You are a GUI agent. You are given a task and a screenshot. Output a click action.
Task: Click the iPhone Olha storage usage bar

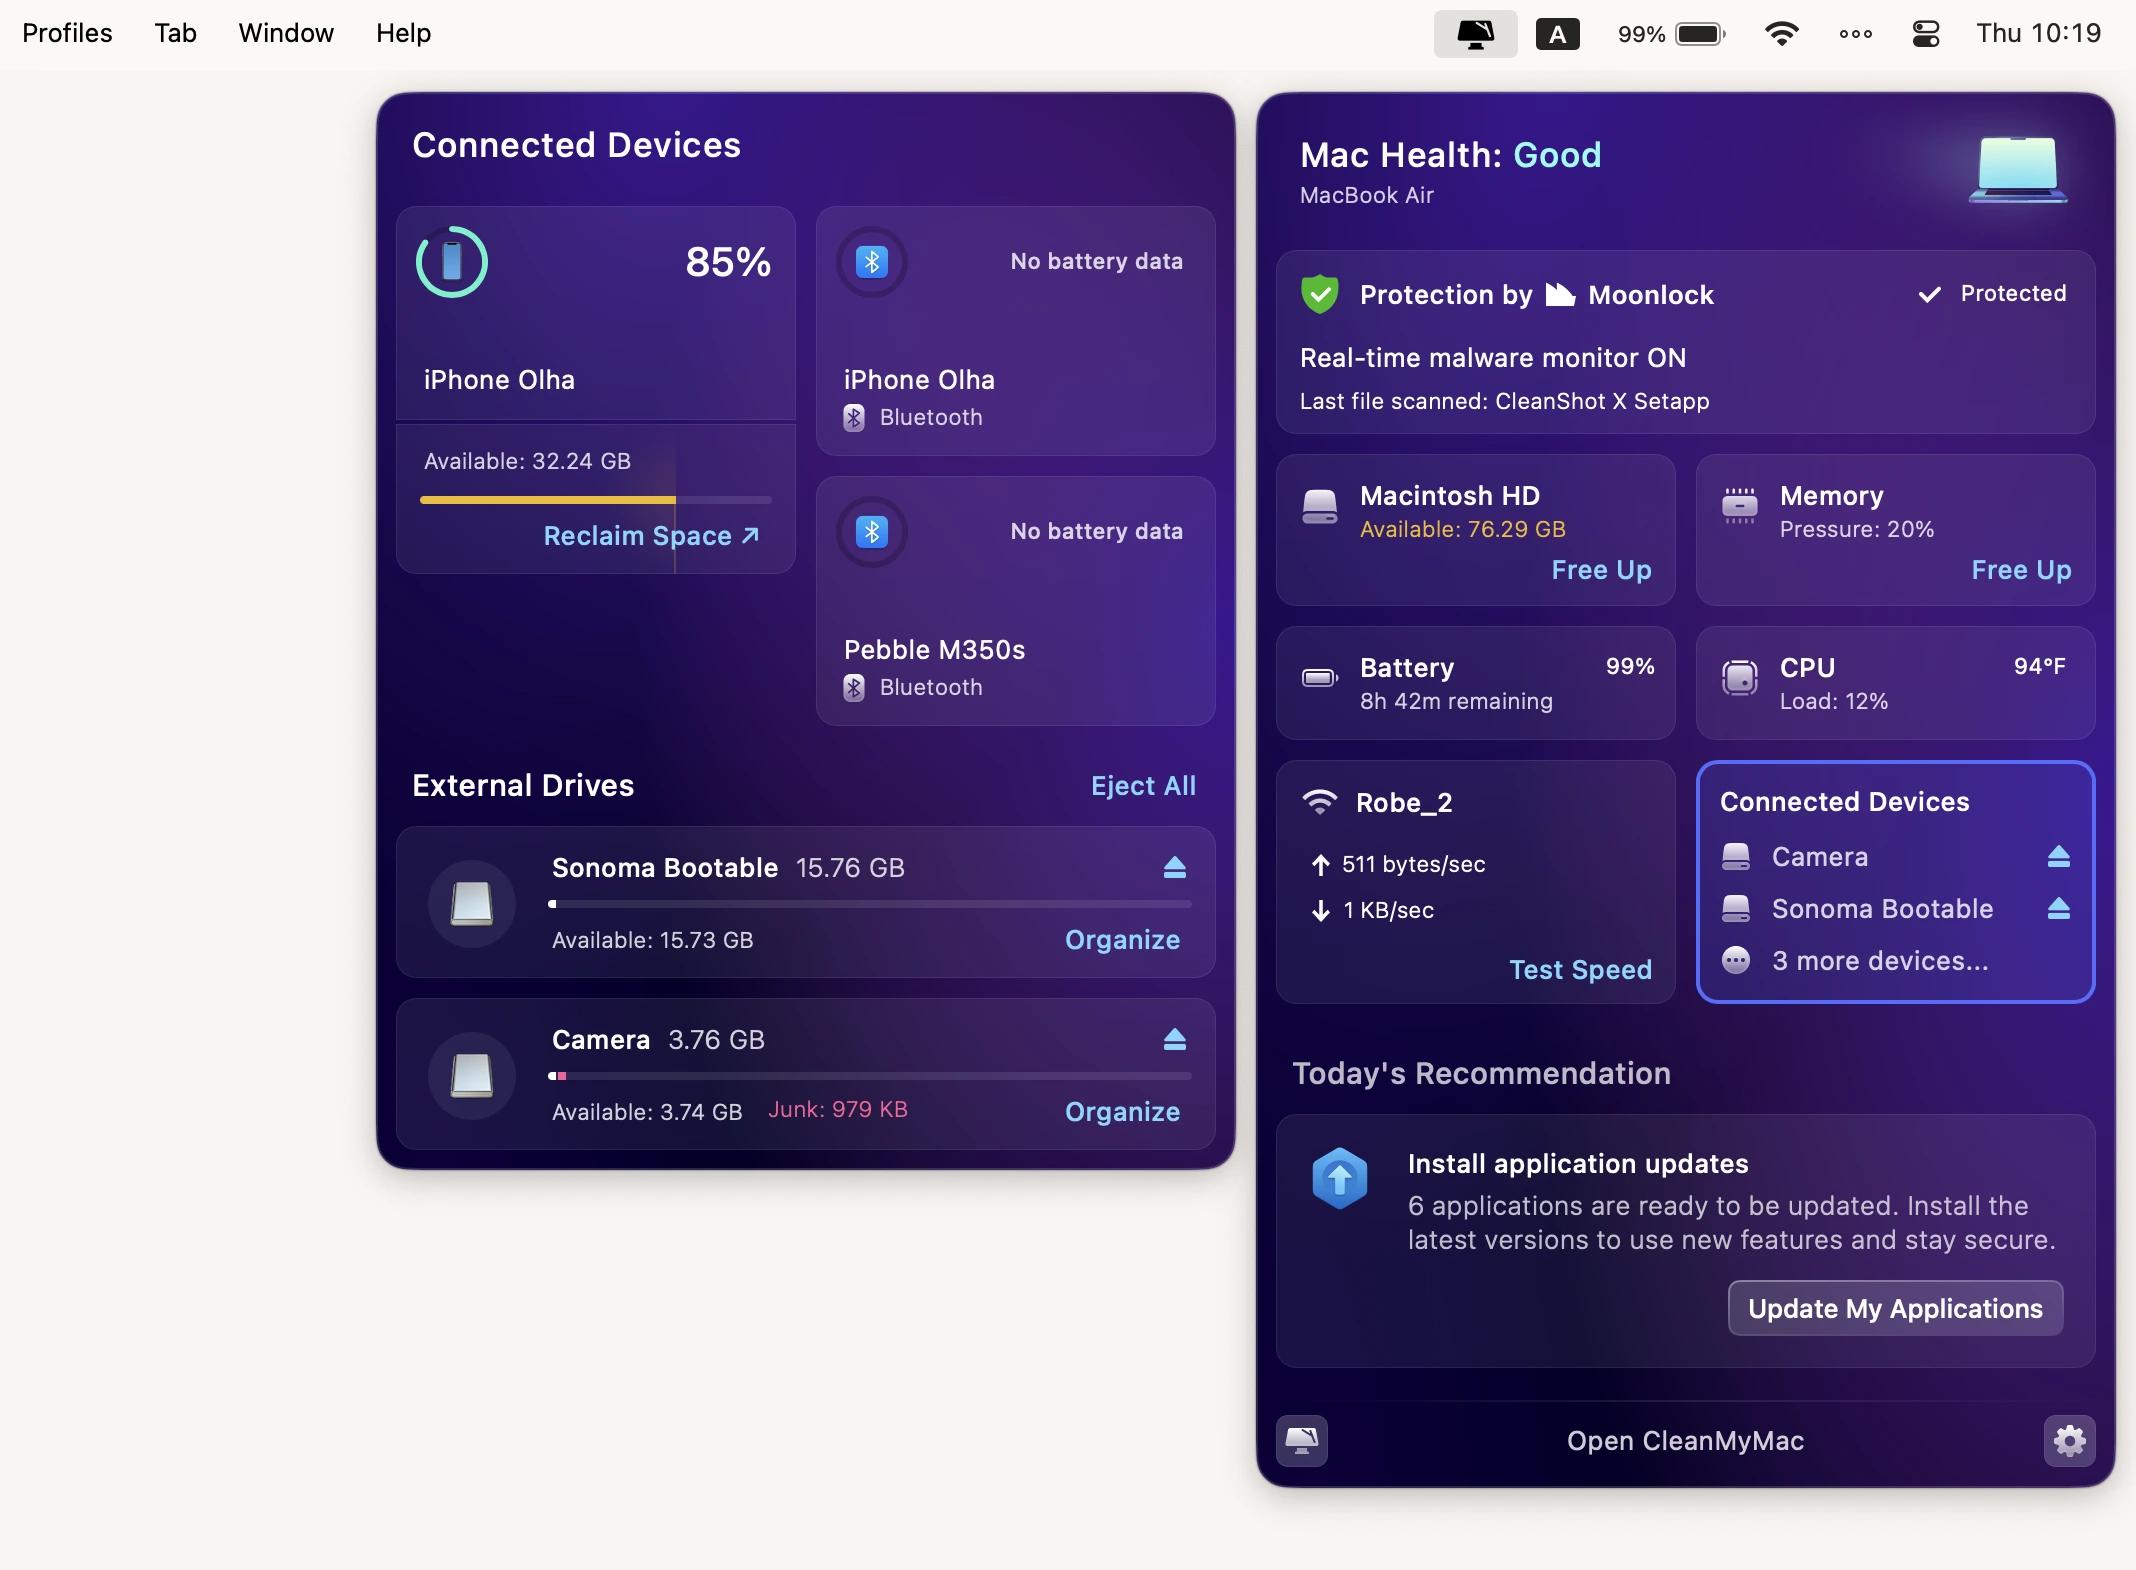point(596,500)
